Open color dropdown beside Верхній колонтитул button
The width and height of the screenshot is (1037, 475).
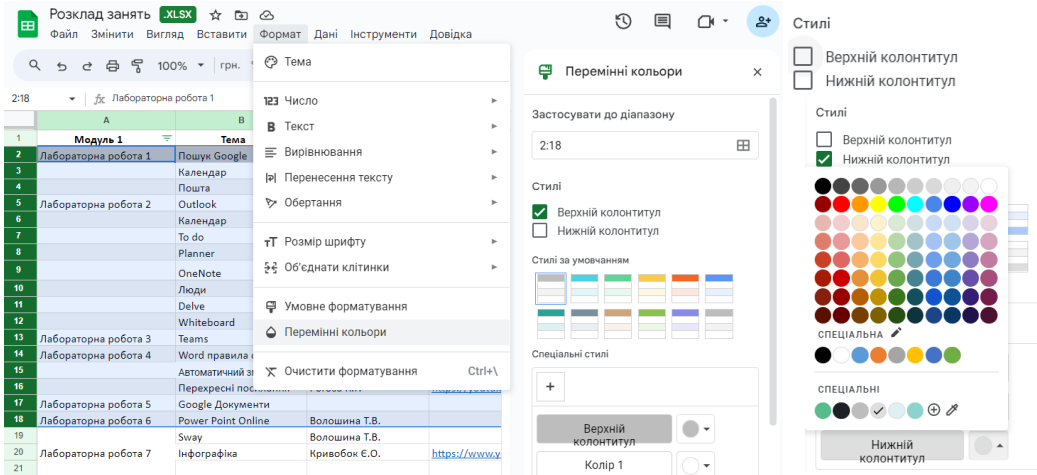click(x=695, y=429)
